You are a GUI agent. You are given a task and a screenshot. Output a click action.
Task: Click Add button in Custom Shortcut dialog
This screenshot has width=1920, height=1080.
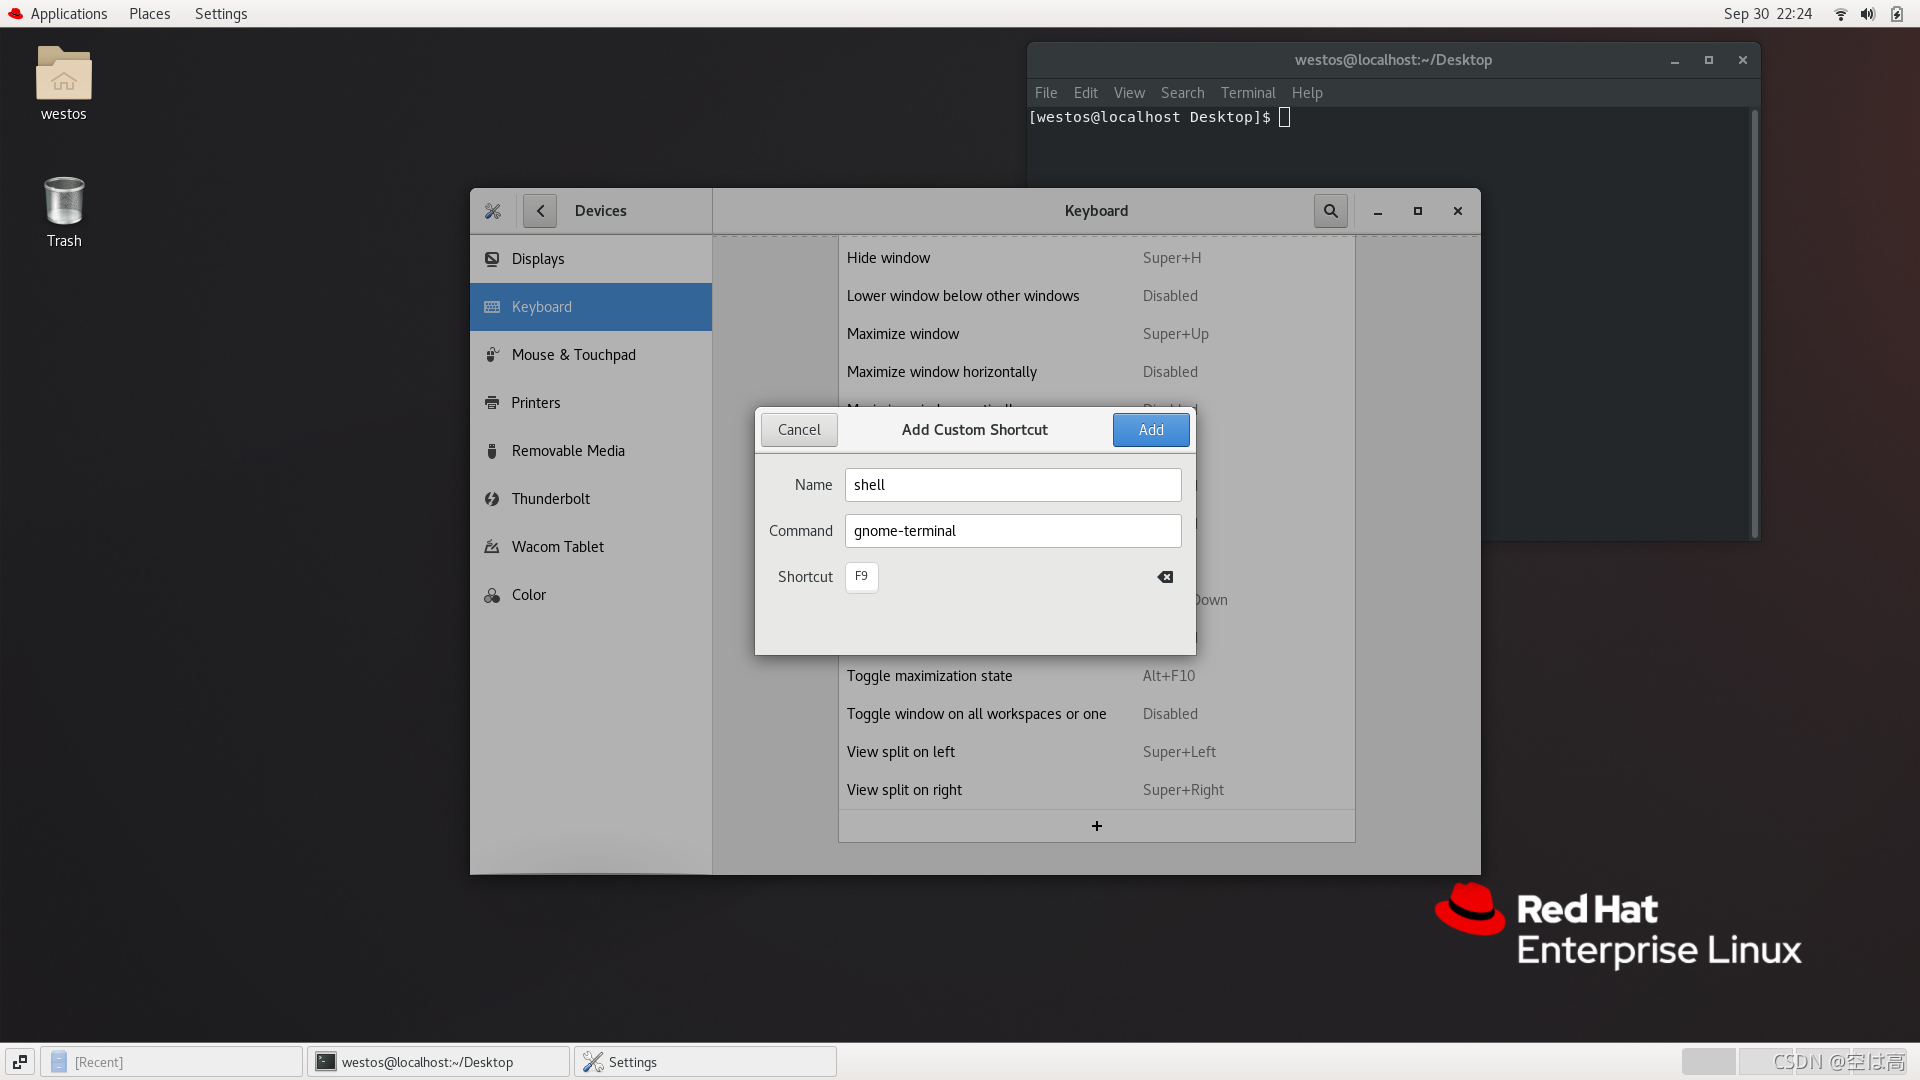click(x=1151, y=430)
